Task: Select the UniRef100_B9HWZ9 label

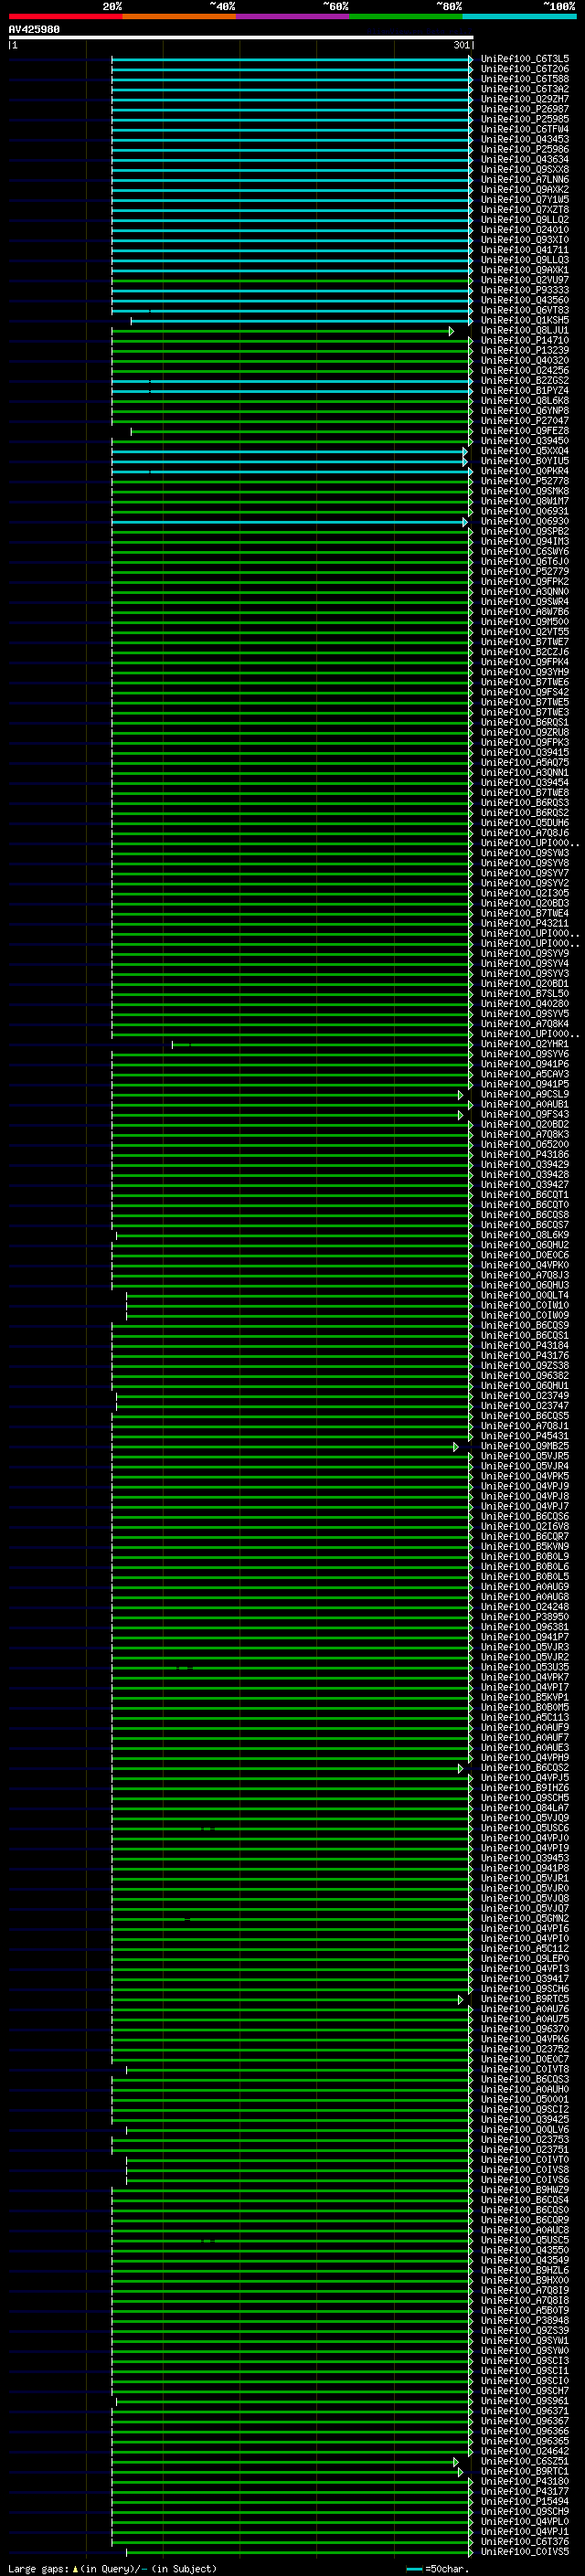Action: (x=525, y=2190)
